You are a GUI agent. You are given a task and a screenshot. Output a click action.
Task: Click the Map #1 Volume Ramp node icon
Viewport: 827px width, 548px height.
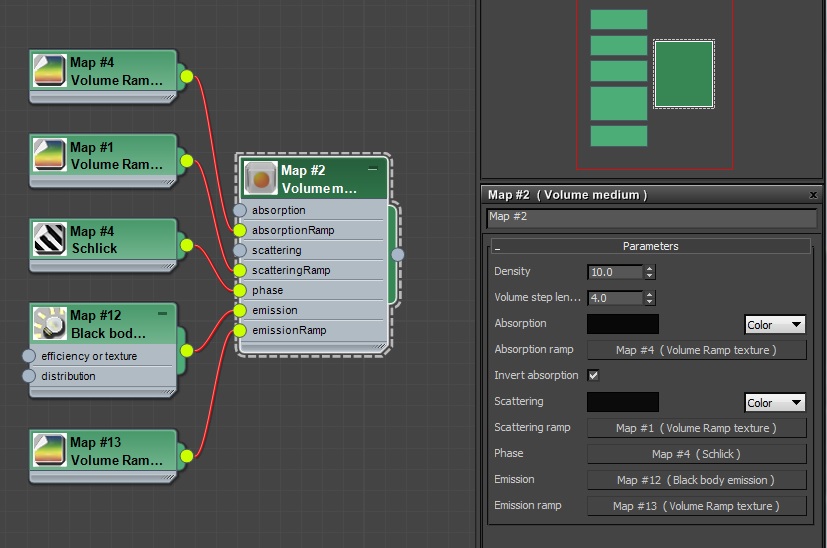(49, 155)
